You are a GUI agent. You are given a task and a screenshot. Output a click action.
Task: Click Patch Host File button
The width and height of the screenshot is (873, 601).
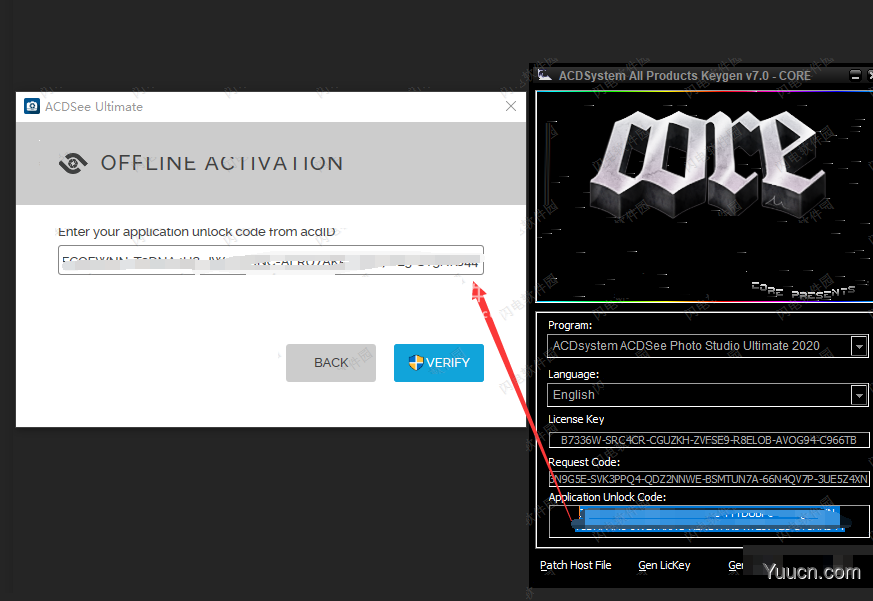click(576, 565)
